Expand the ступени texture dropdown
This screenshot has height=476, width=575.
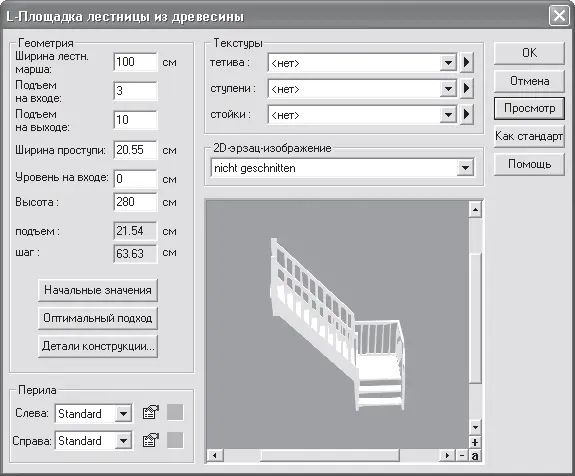pos(448,89)
